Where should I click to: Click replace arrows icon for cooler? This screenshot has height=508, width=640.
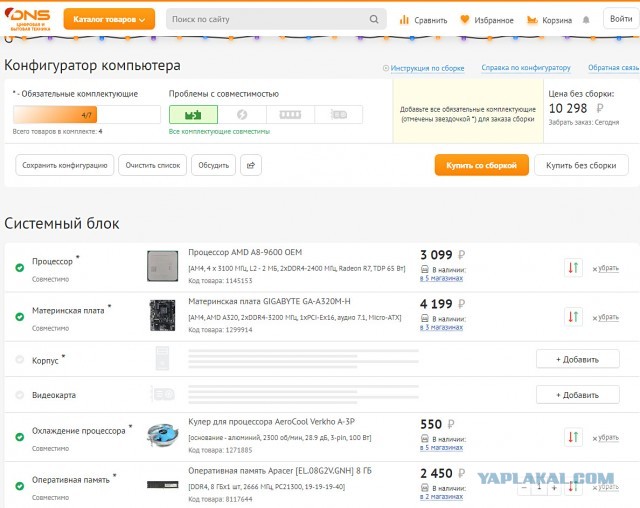pyautogui.click(x=573, y=437)
